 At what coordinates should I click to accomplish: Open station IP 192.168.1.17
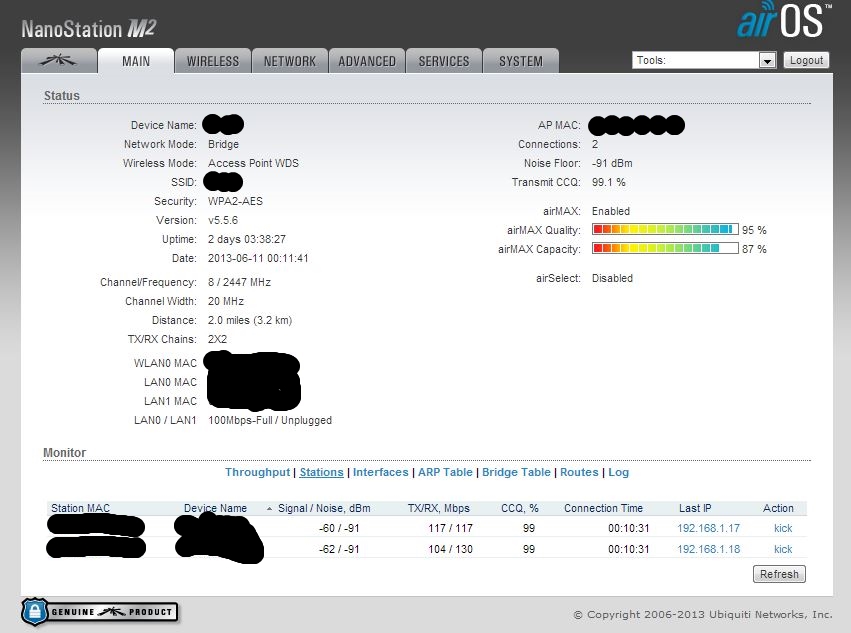coord(708,528)
